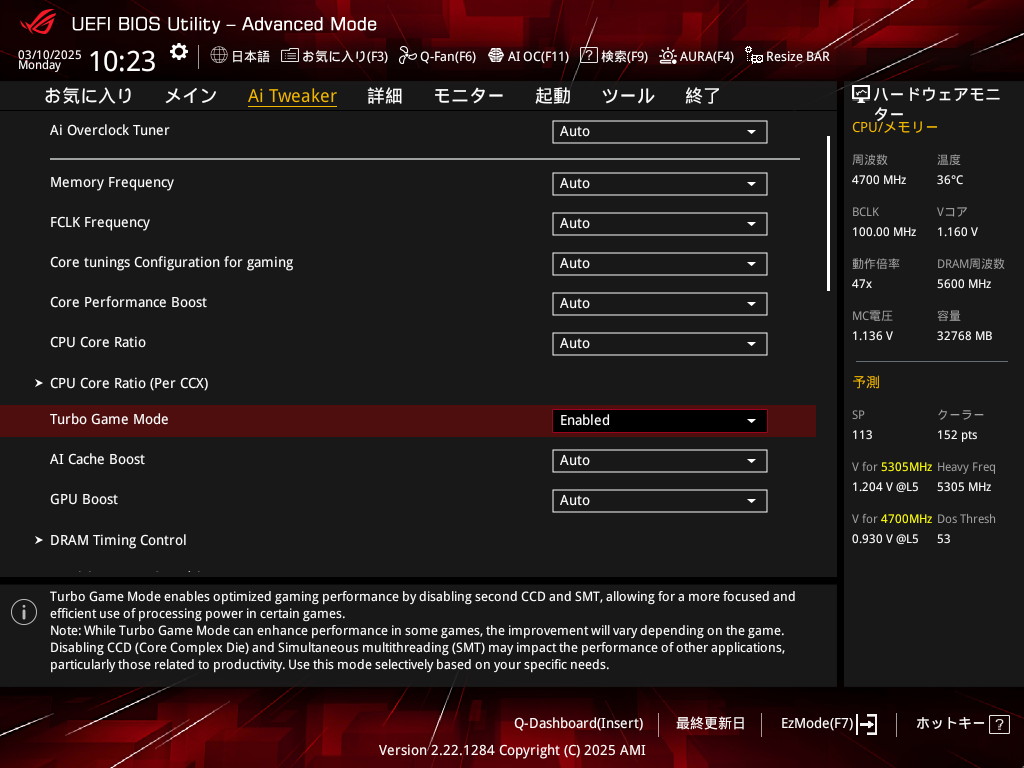Image resolution: width=1024 pixels, height=768 pixels.
Task: Open Q-Dashboard(Insert)
Action: (579, 724)
